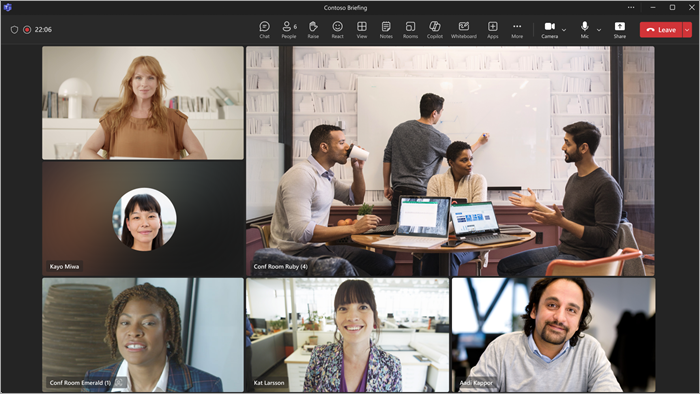The height and width of the screenshot is (394, 700).
Task: Raise your hand in the meeting
Action: coord(313,30)
